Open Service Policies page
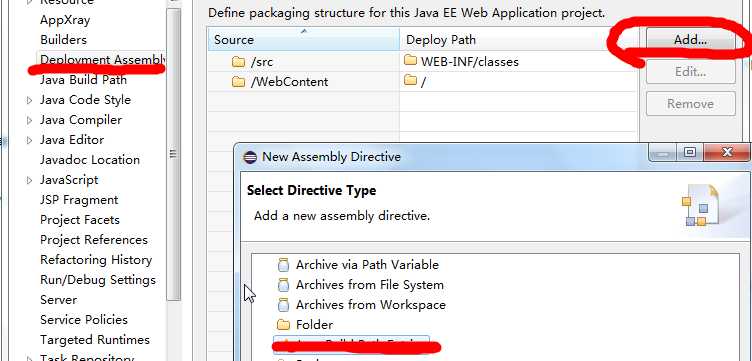 84,320
